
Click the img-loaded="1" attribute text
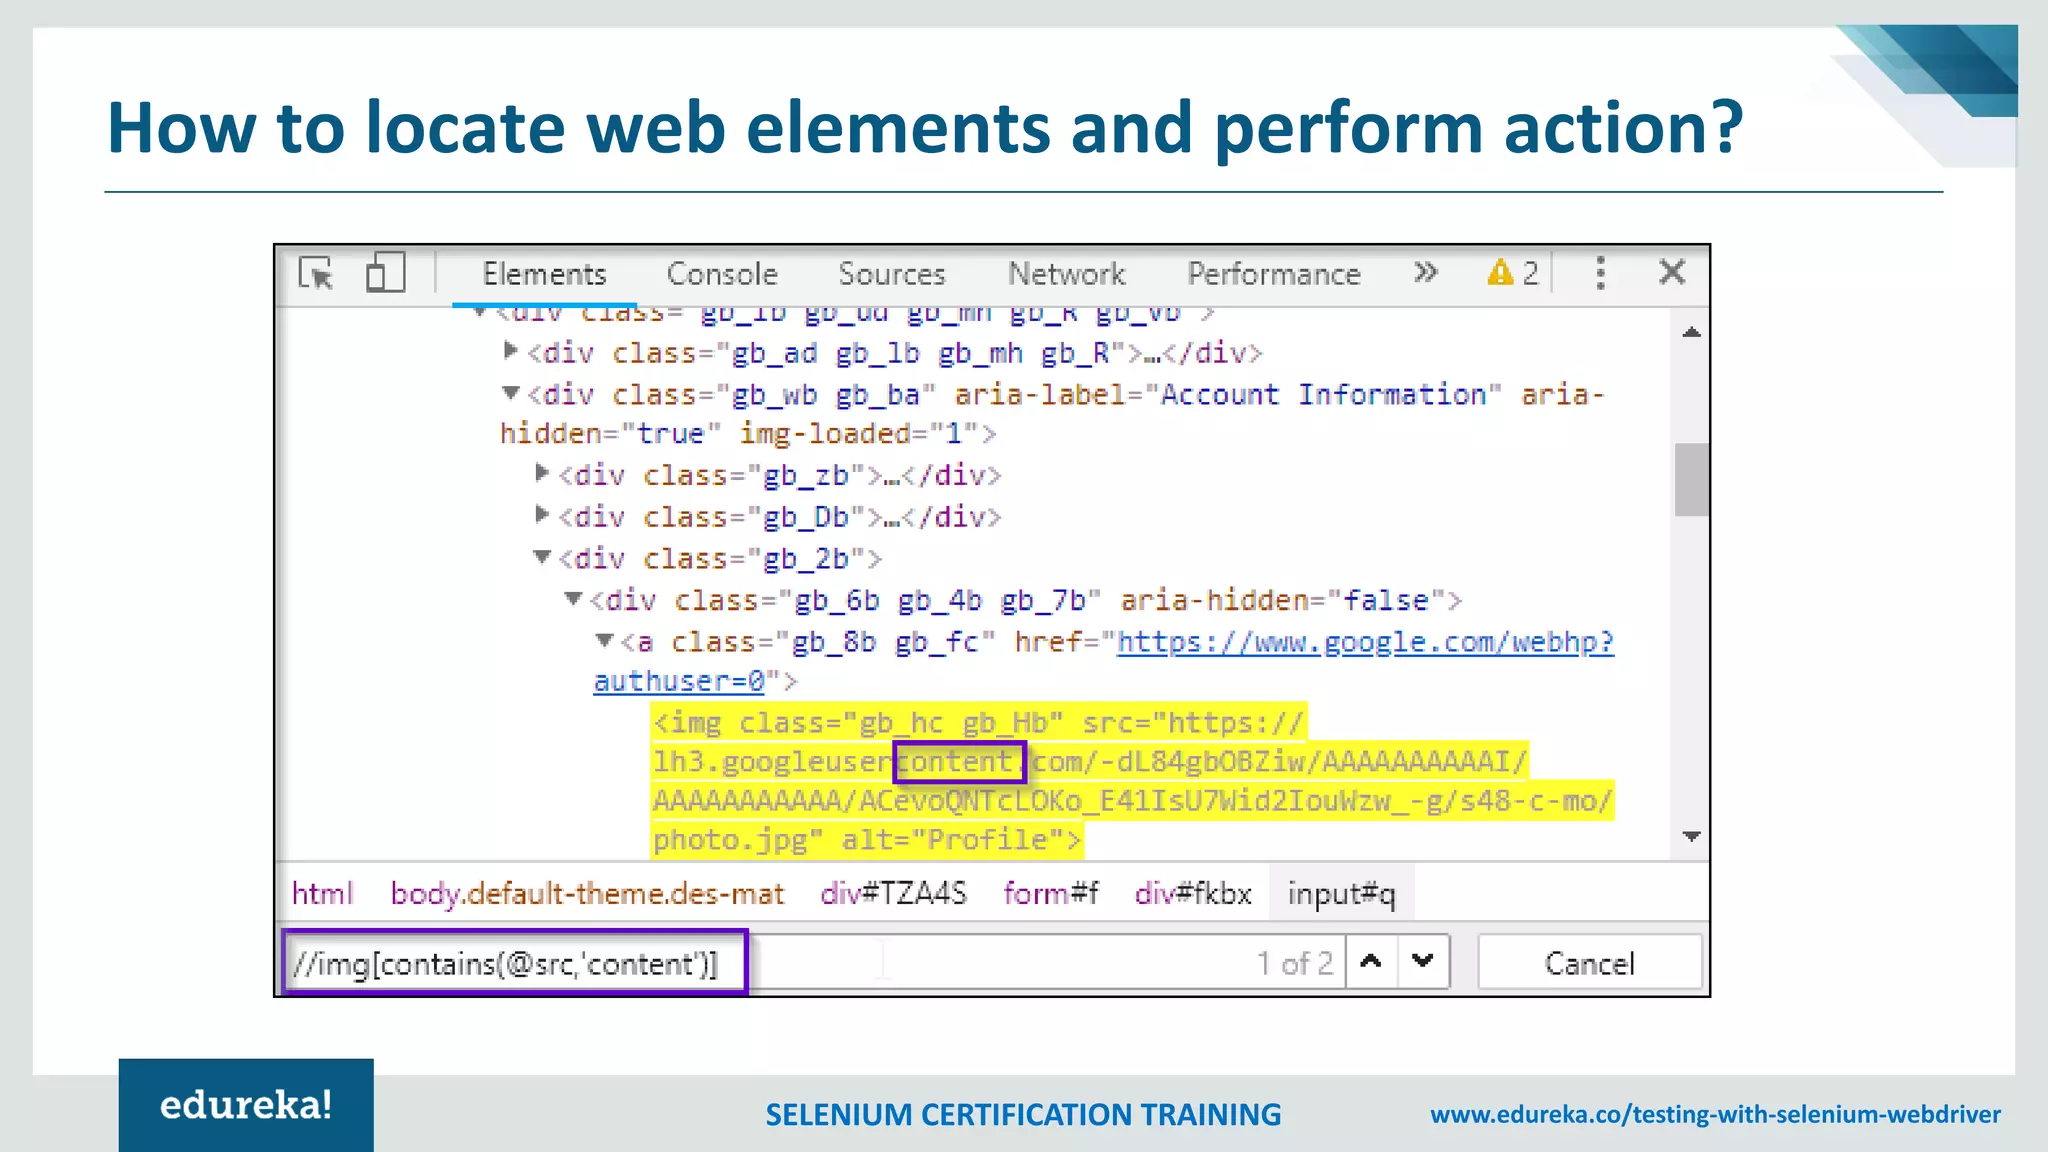[x=858, y=434]
